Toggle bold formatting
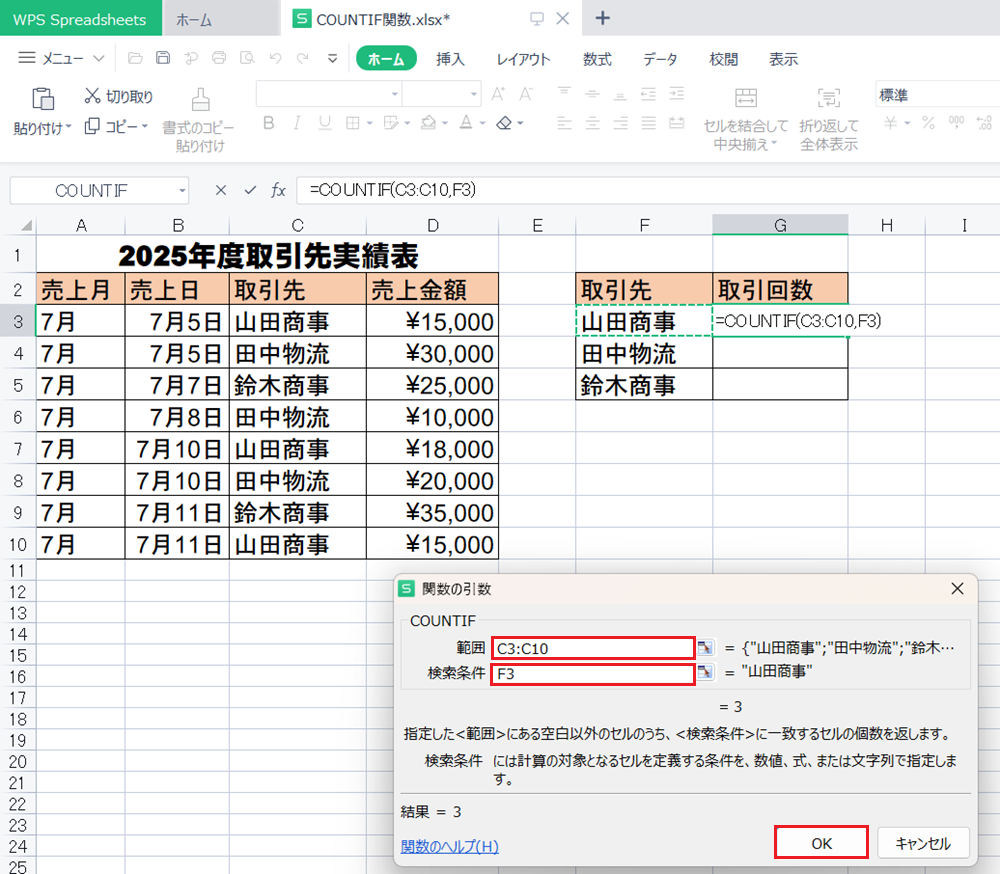The image size is (1000, 874). click(268, 123)
